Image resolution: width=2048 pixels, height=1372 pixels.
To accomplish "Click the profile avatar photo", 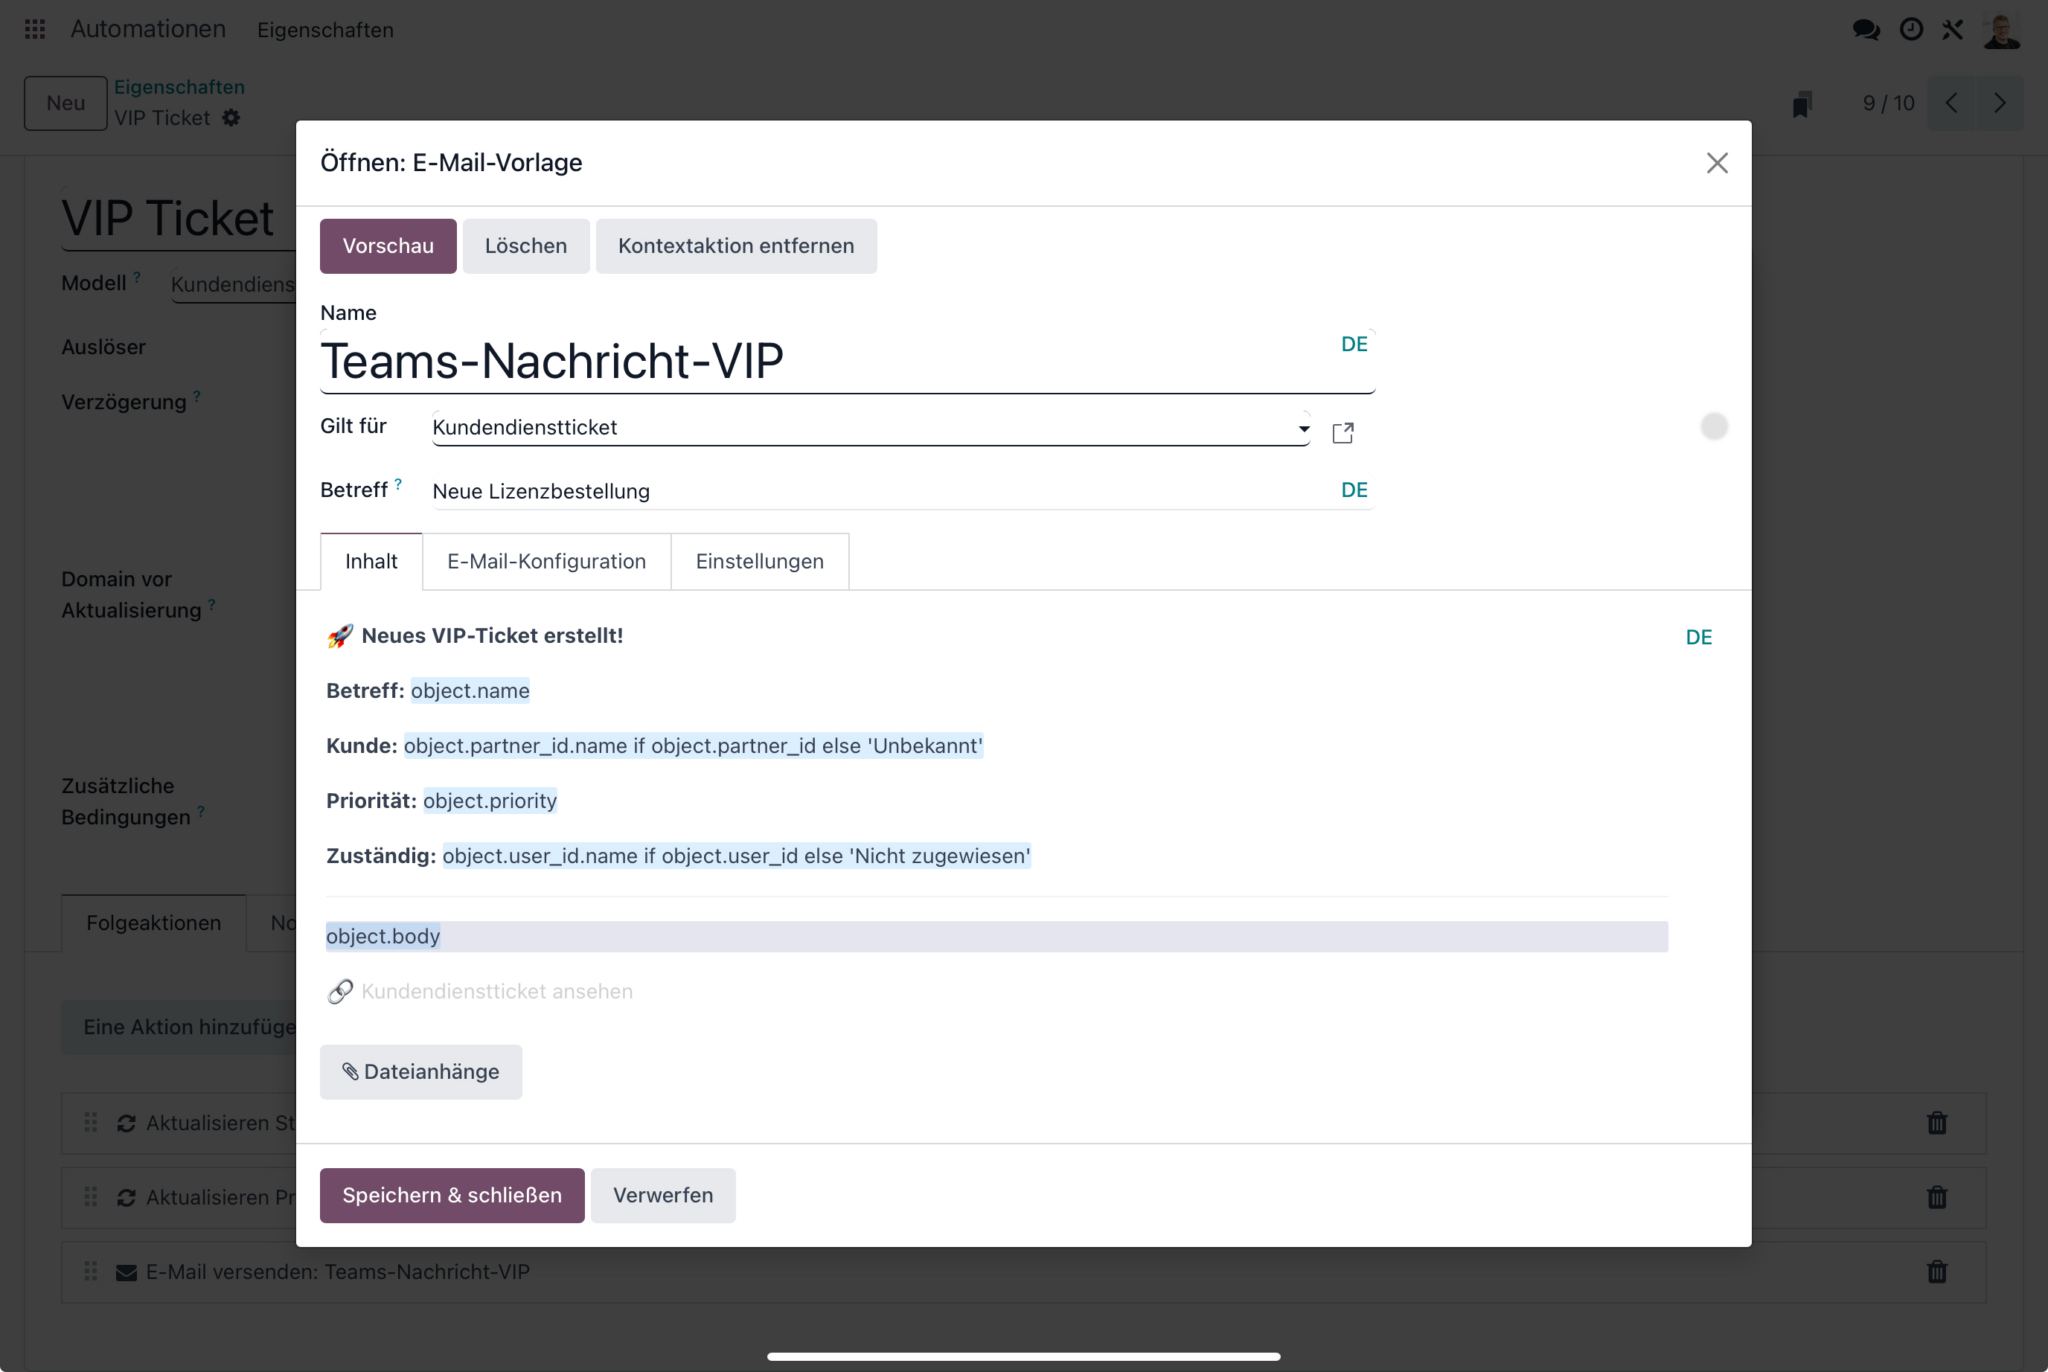I will pos(2002,29).
